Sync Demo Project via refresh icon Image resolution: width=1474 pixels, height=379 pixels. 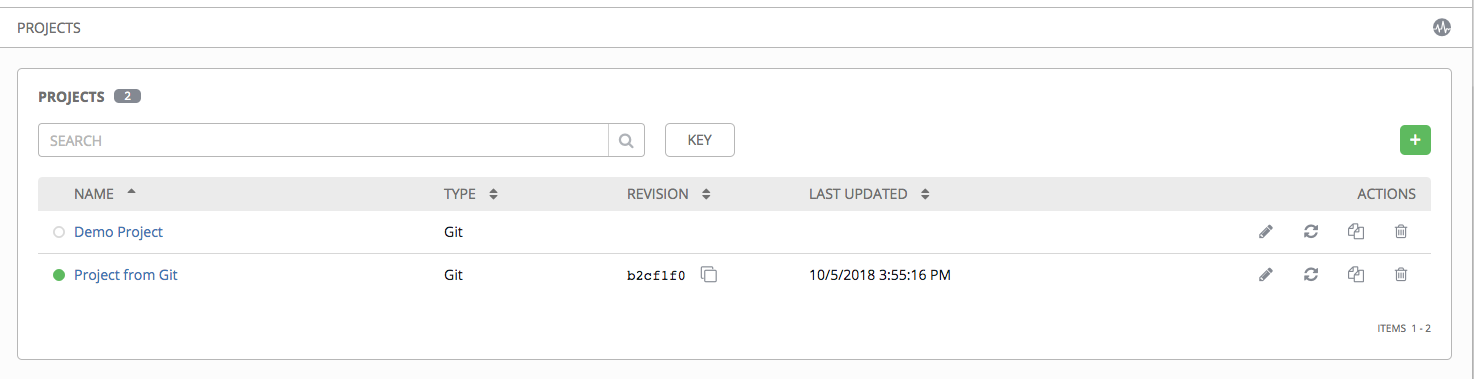click(x=1311, y=232)
